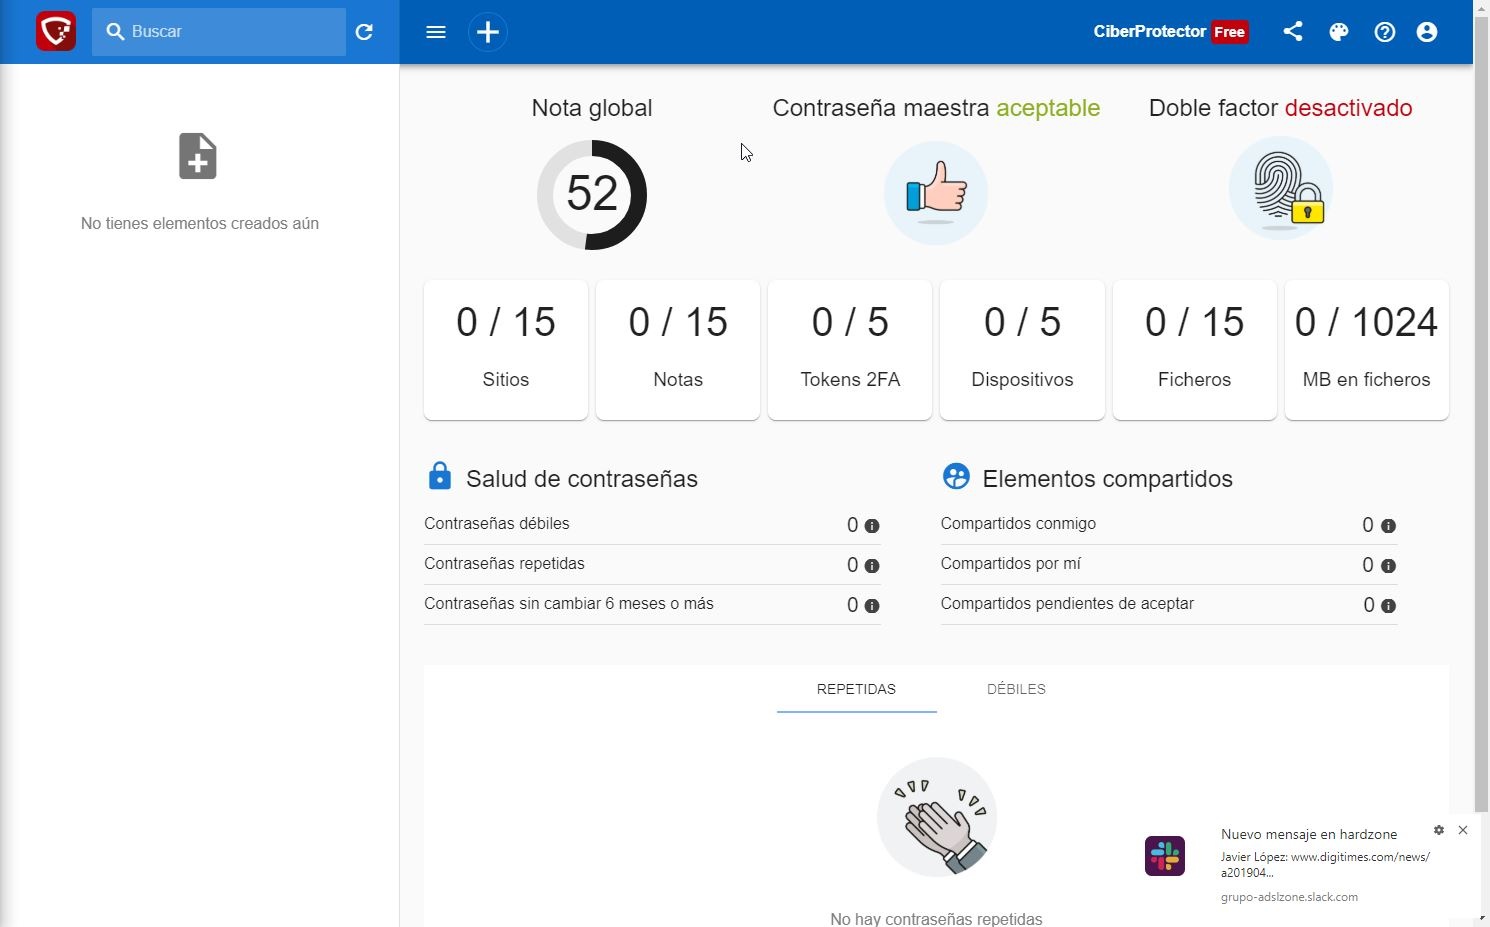This screenshot has width=1490, height=927.
Task: Click the refresh icon beside search
Action: pyautogui.click(x=365, y=32)
